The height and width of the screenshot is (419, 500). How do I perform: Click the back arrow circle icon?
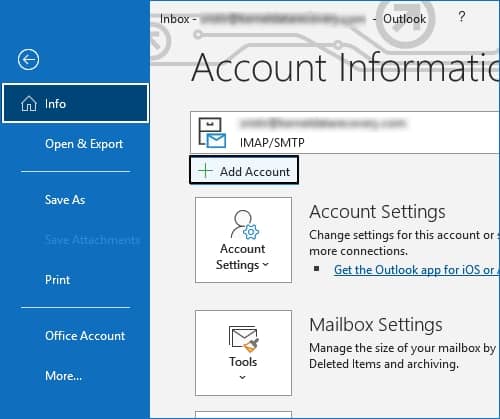click(x=28, y=60)
